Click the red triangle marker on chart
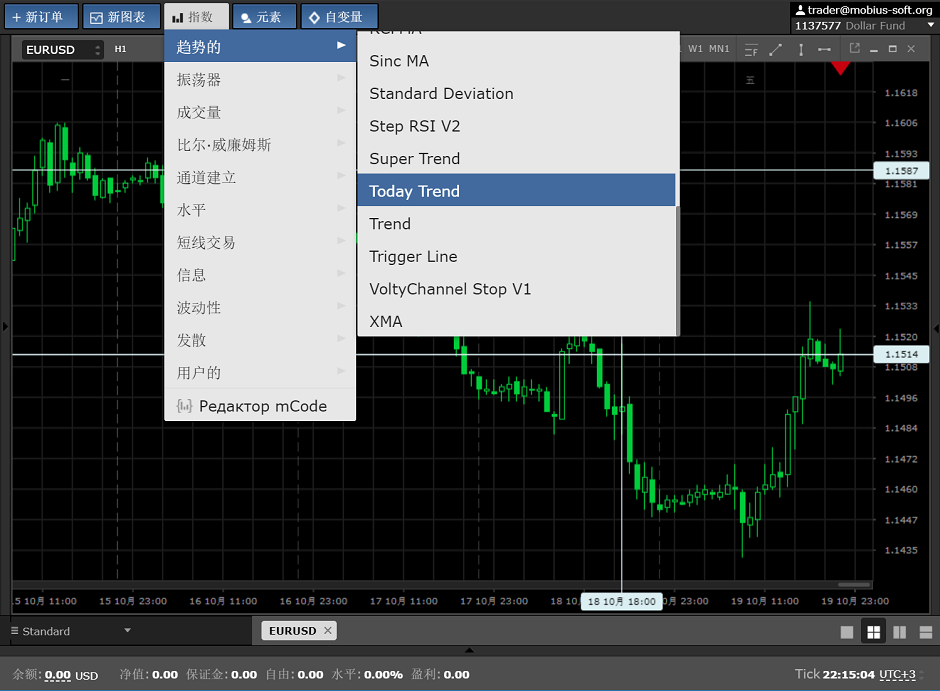 (840, 68)
